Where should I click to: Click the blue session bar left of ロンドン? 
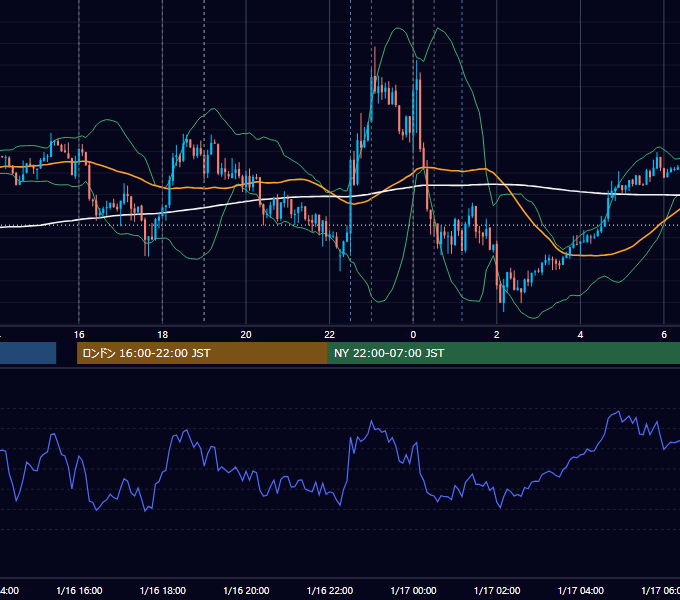pyautogui.click(x=28, y=353)
